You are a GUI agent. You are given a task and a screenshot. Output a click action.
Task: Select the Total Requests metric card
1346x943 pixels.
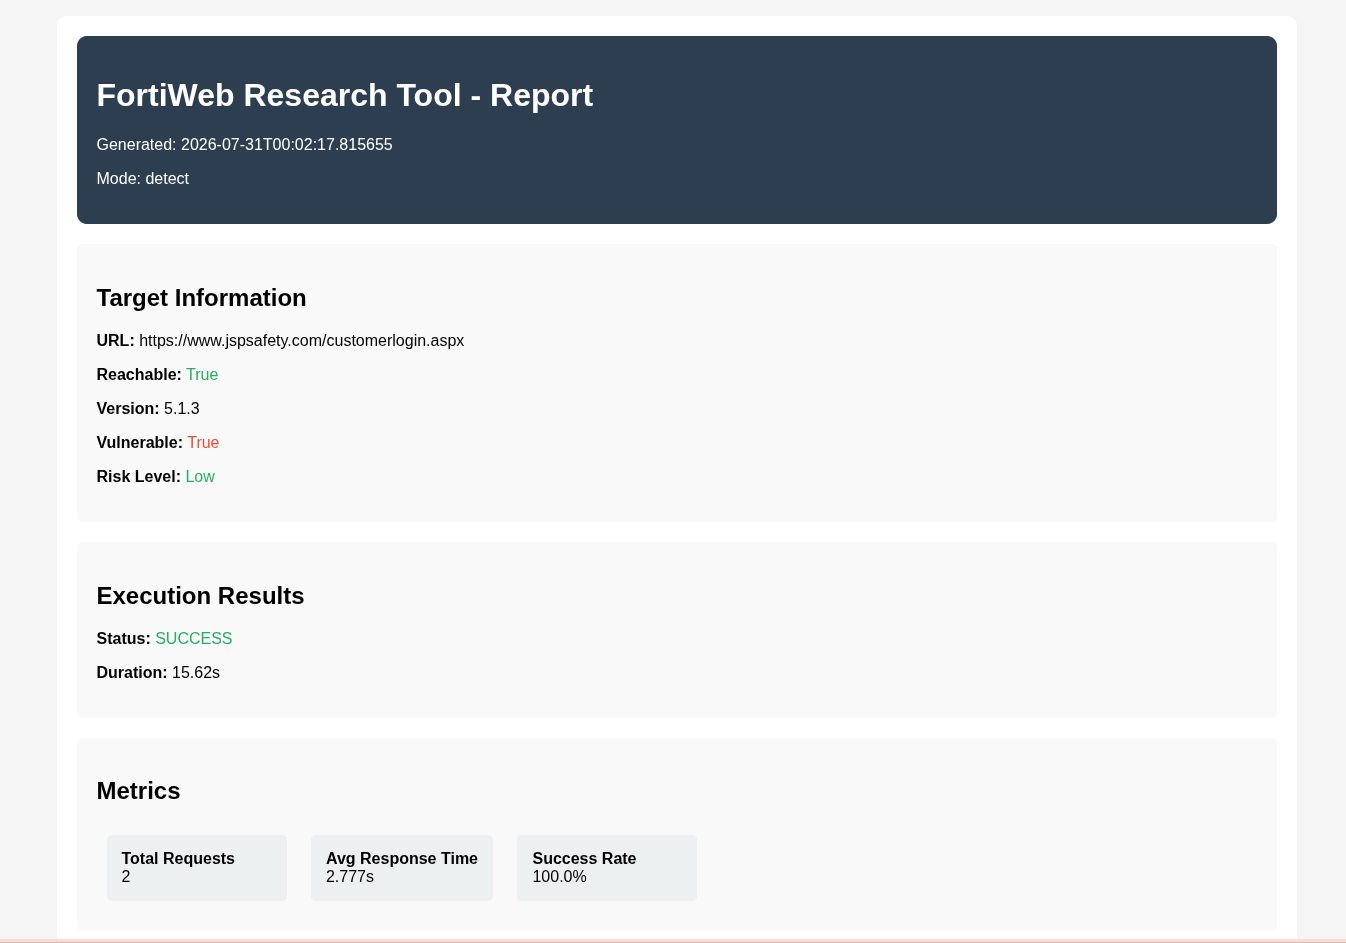197,868
